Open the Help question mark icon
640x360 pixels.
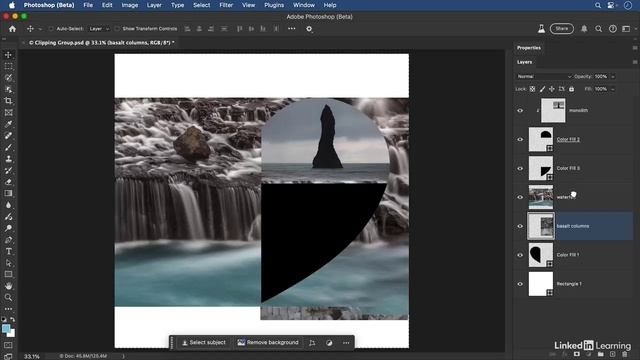tap(613, 29)
